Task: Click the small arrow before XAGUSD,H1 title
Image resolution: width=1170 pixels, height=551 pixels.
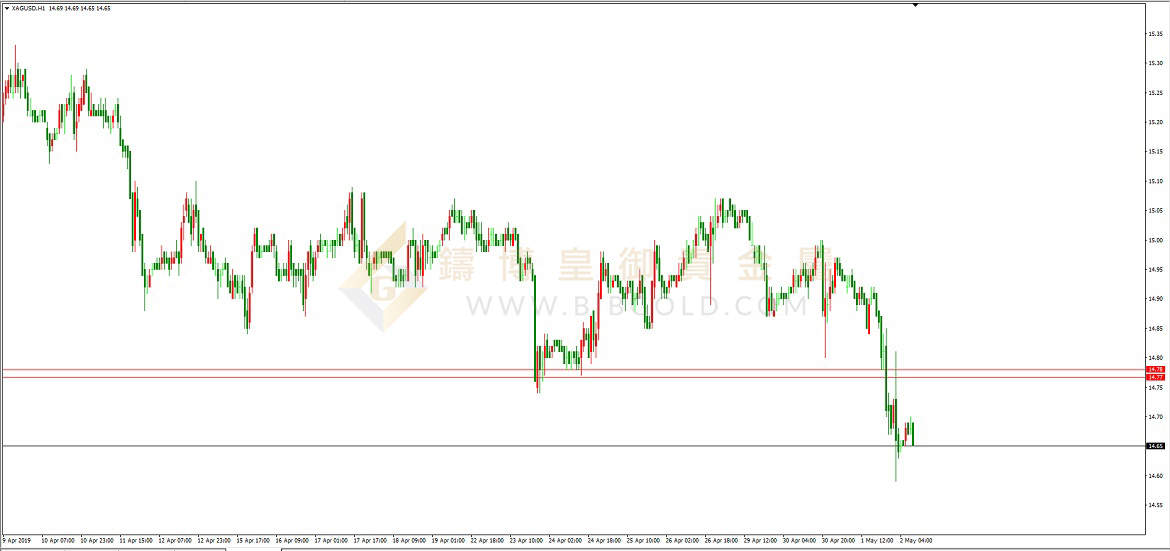Action: [x=6, y=8]
